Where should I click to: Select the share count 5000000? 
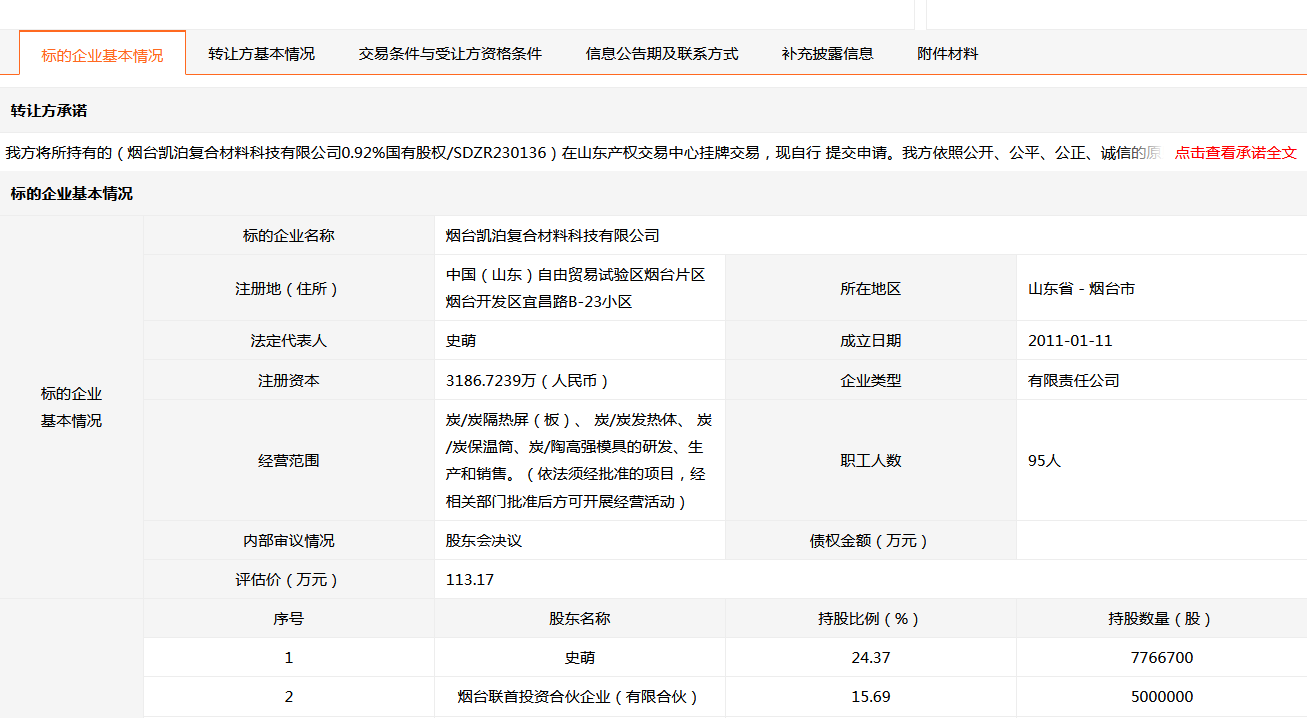pyautogui.click(x=1162, y=697)
